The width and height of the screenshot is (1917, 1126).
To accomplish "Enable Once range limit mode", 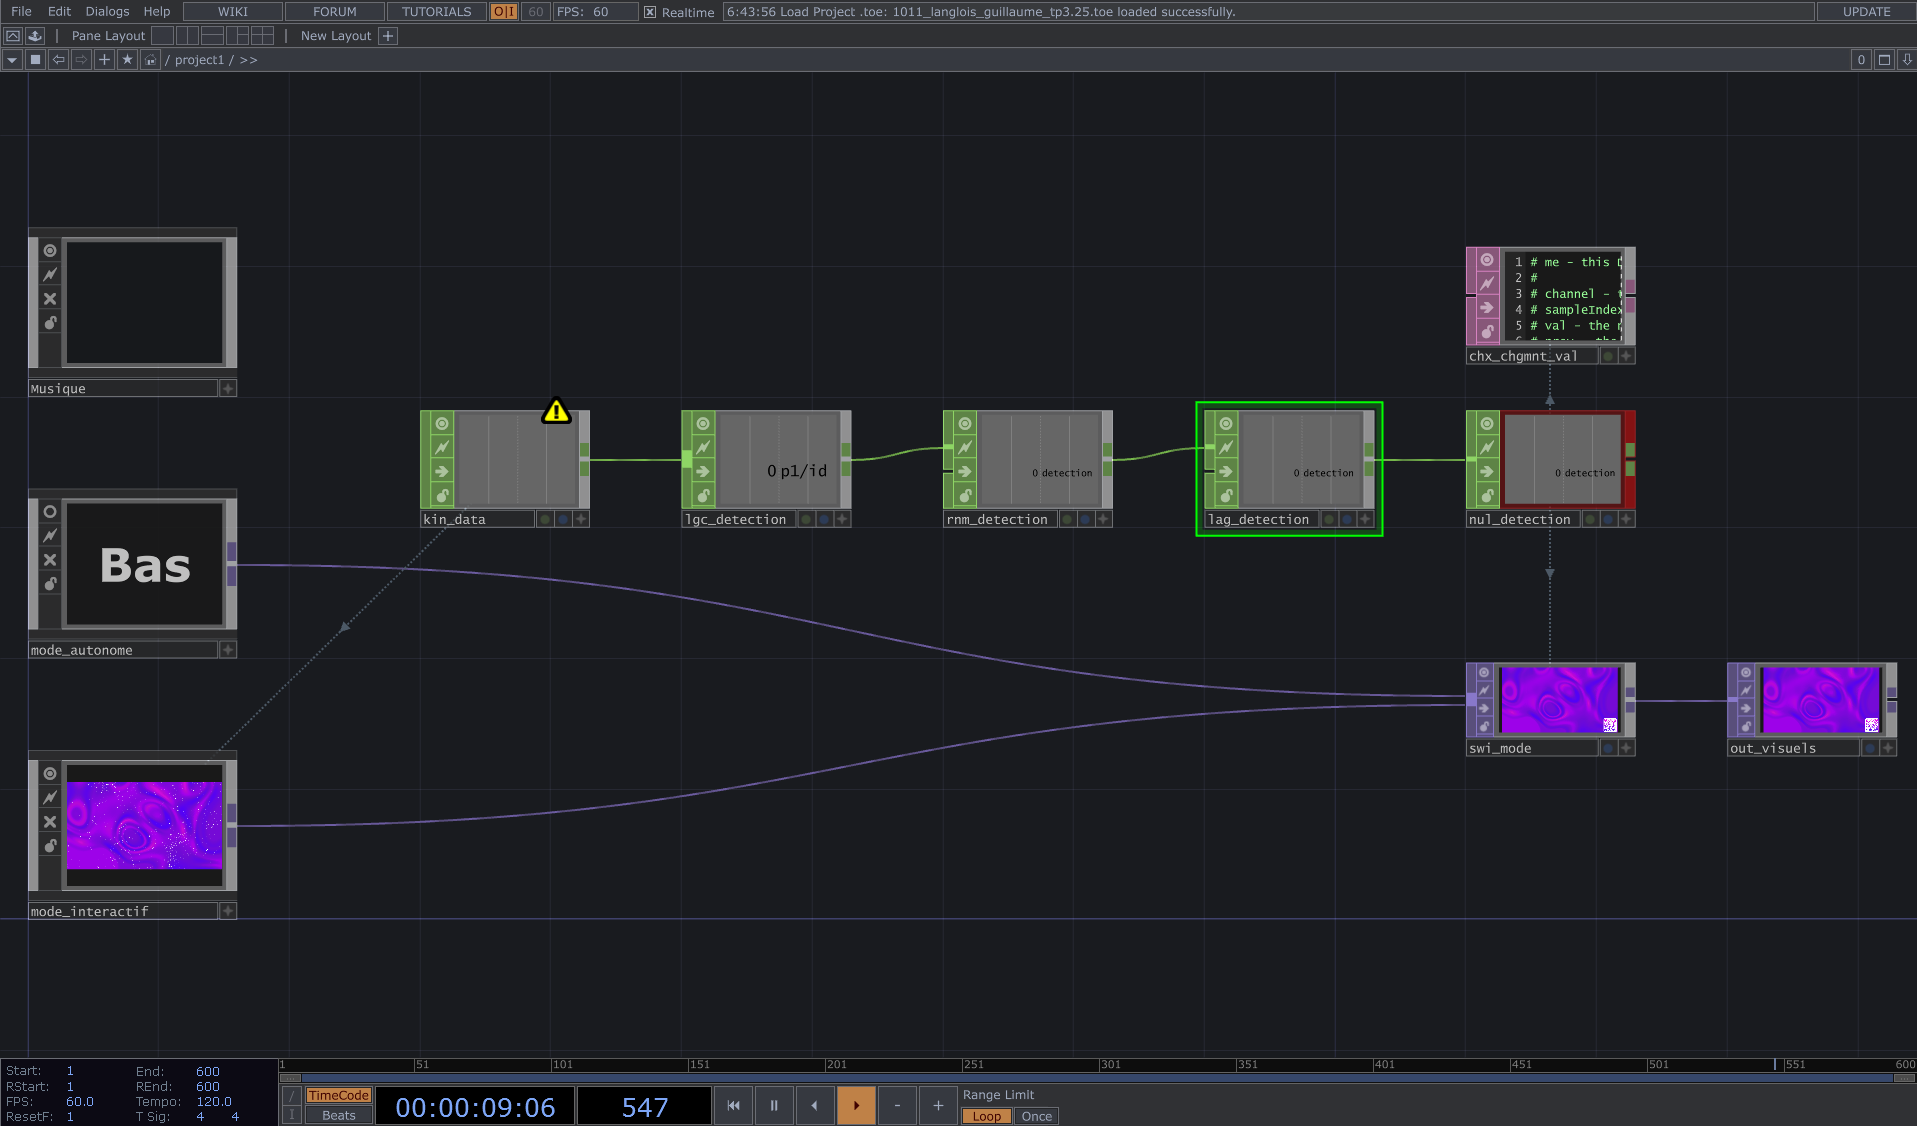I will point(1036,1117).
